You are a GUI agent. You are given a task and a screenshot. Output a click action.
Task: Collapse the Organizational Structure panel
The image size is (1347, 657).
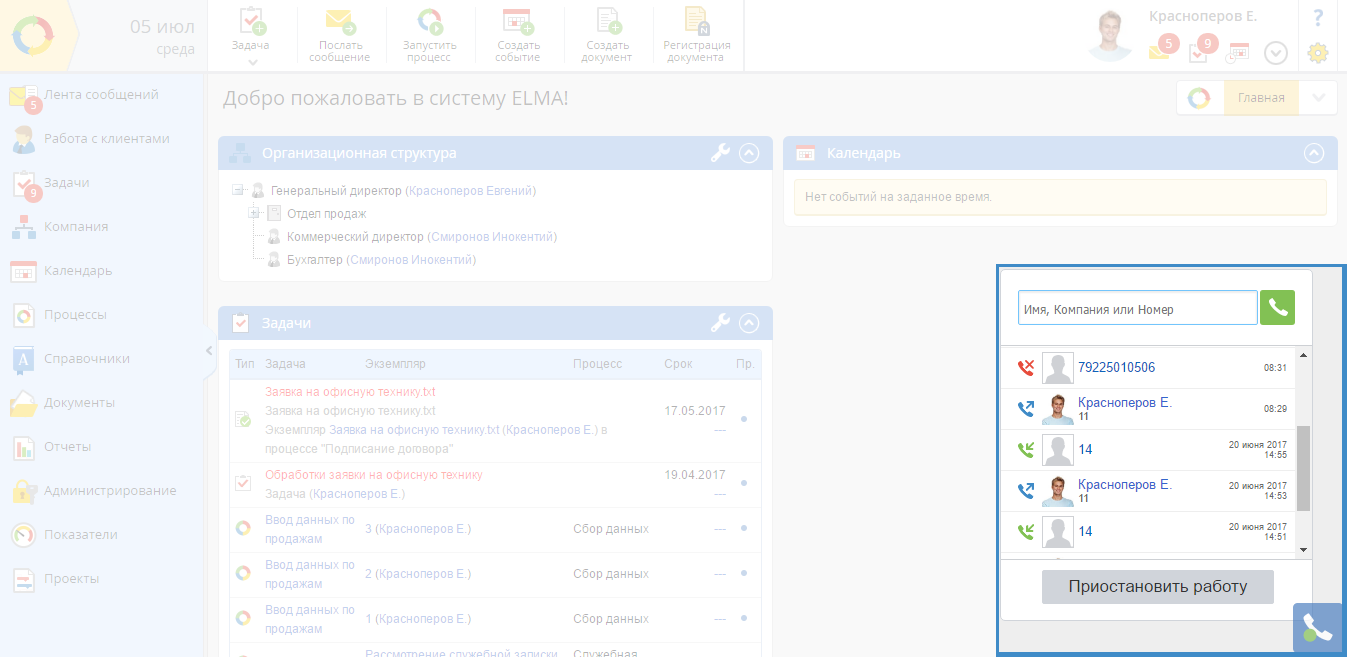749,153
